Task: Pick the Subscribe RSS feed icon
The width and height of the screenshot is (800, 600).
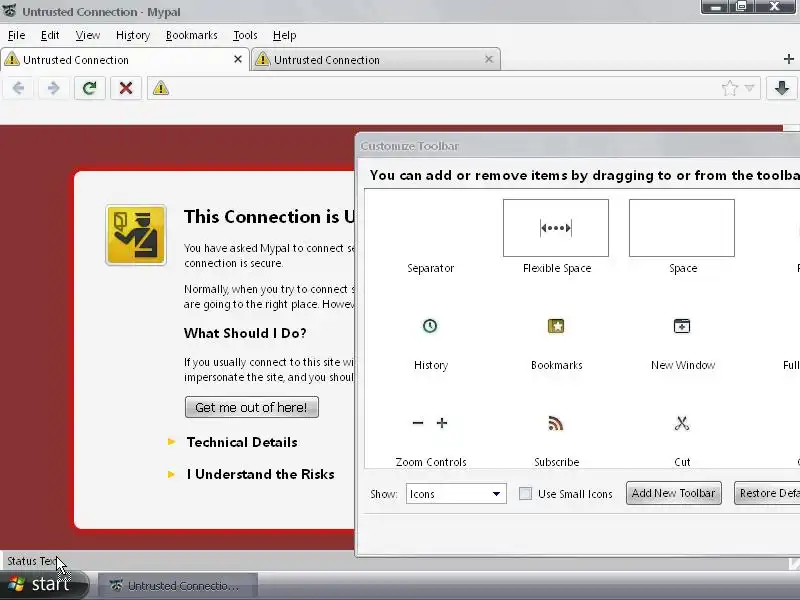Action: click(556, 423)
